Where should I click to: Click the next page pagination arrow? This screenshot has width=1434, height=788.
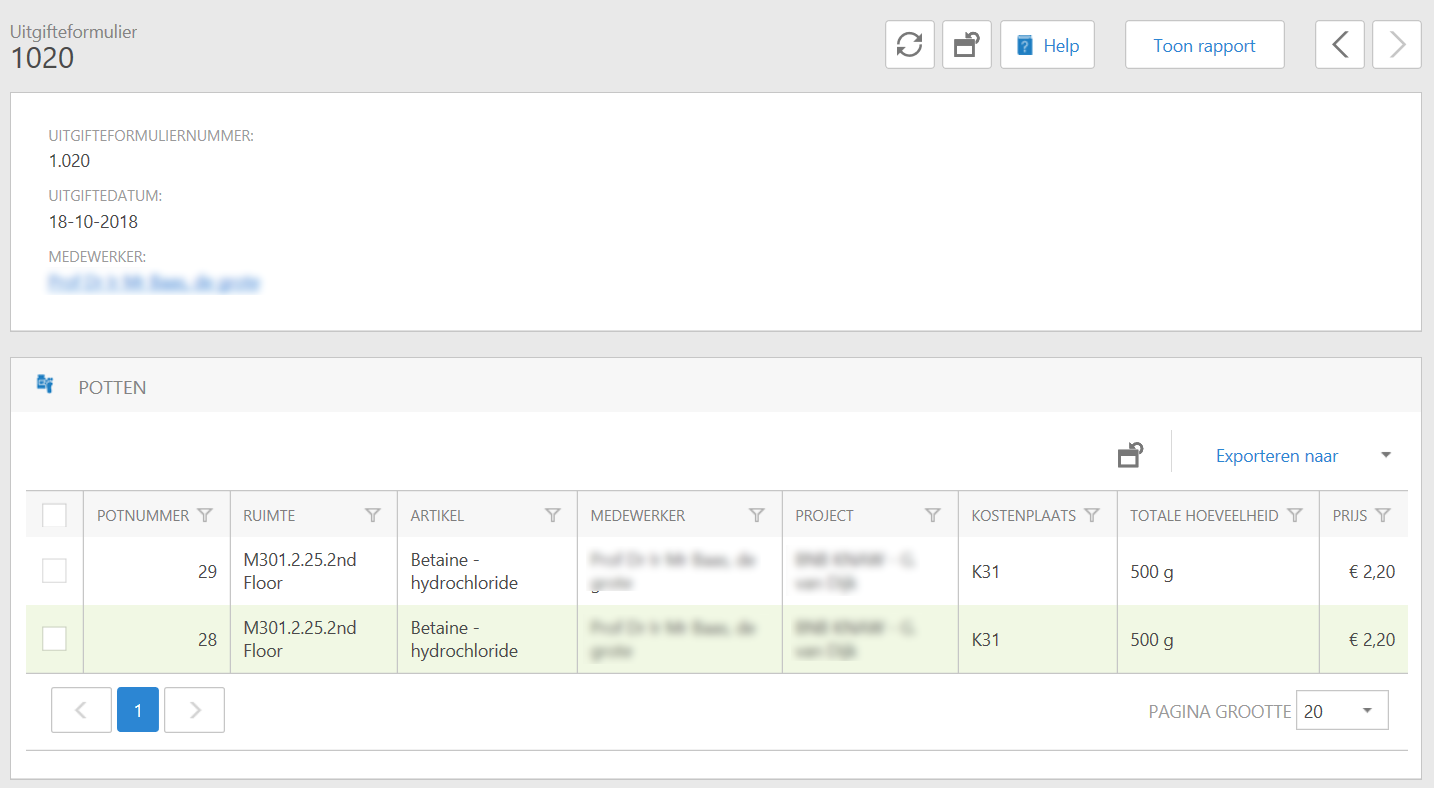tap(195, 710)
